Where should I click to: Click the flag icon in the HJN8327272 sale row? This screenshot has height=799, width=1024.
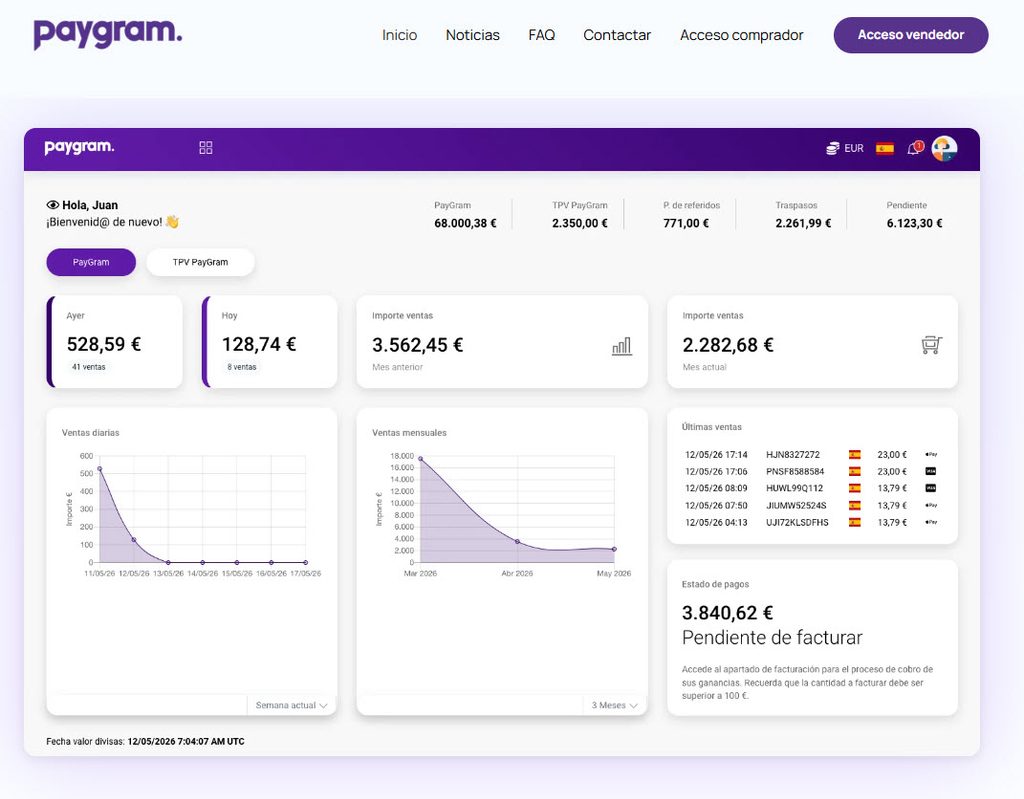click(854, 455)
